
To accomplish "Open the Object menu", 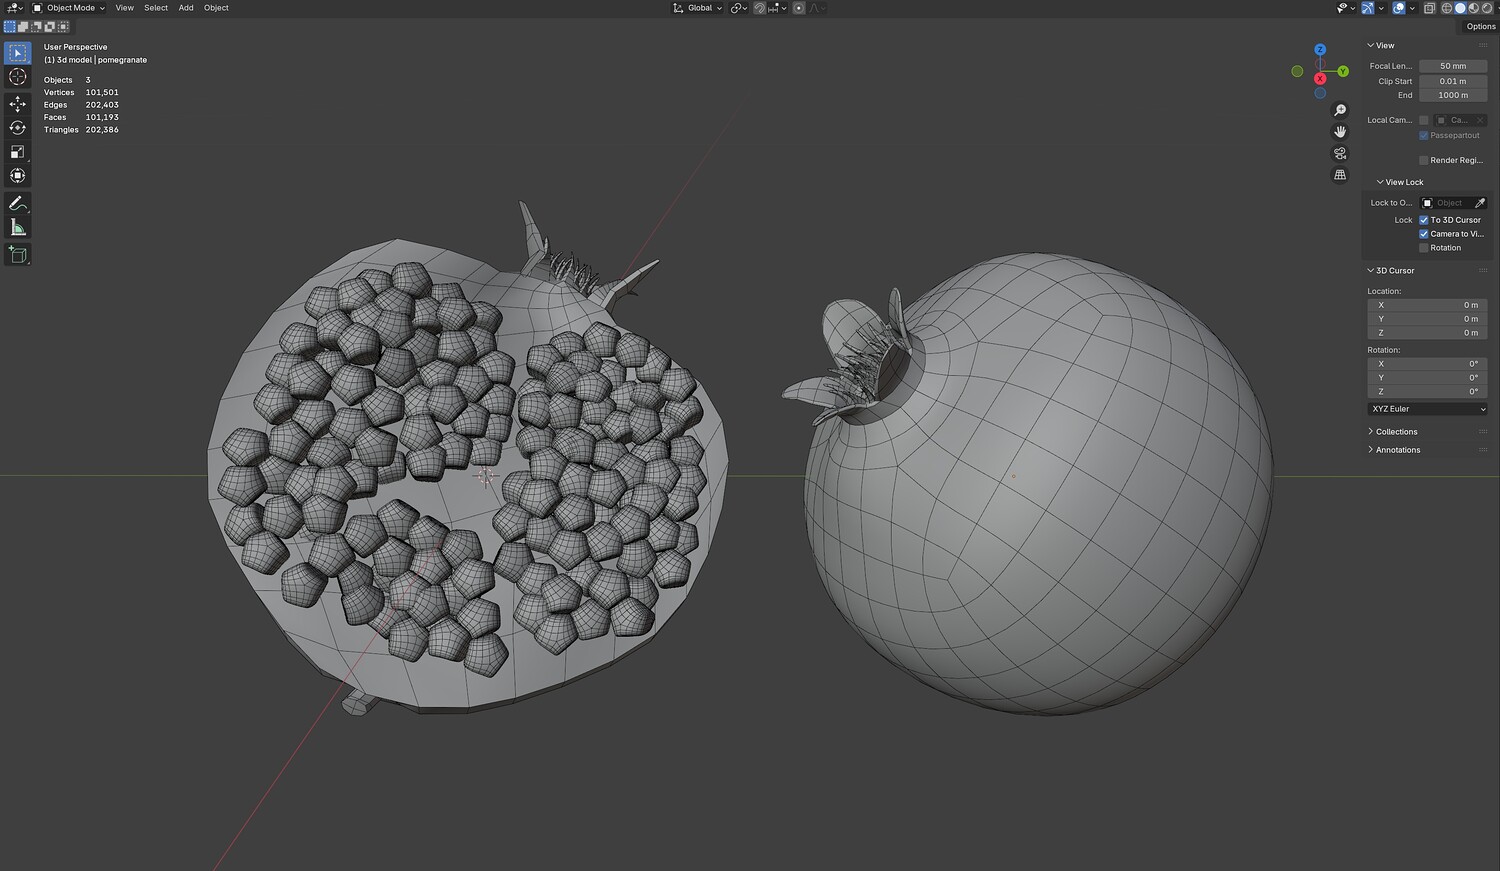I will click(x=216, y=8).
